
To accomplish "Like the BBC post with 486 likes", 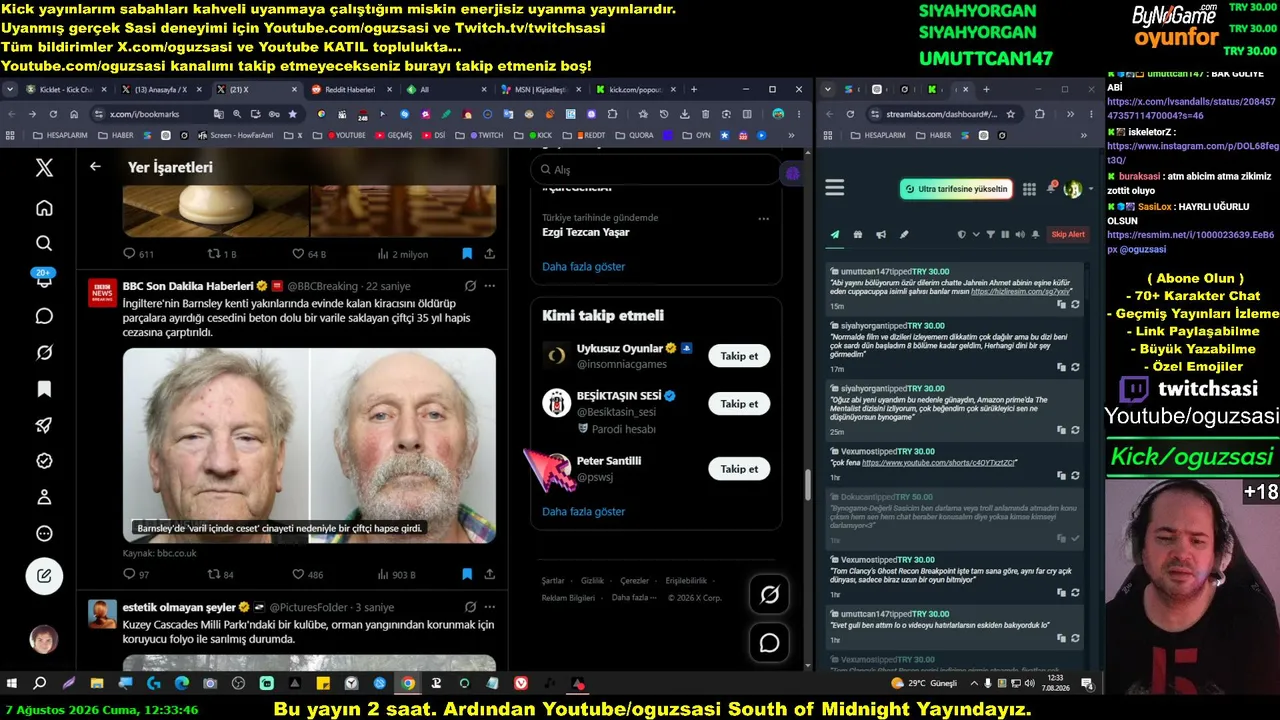I will click(297, 574).
